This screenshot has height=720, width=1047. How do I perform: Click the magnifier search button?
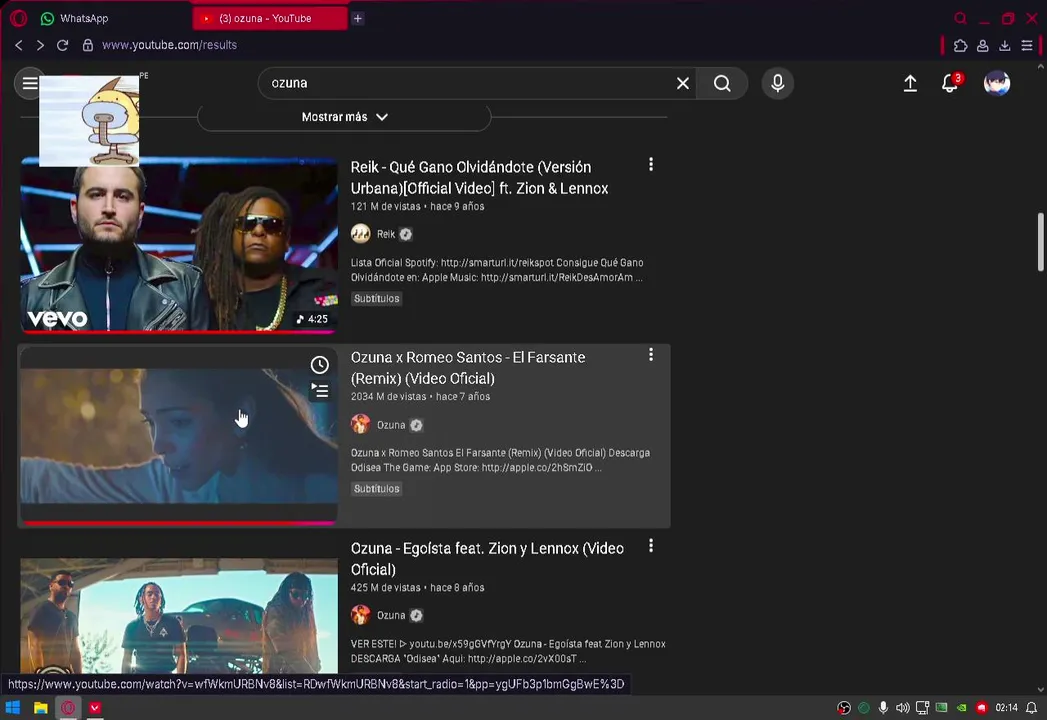tap(722, 83)
